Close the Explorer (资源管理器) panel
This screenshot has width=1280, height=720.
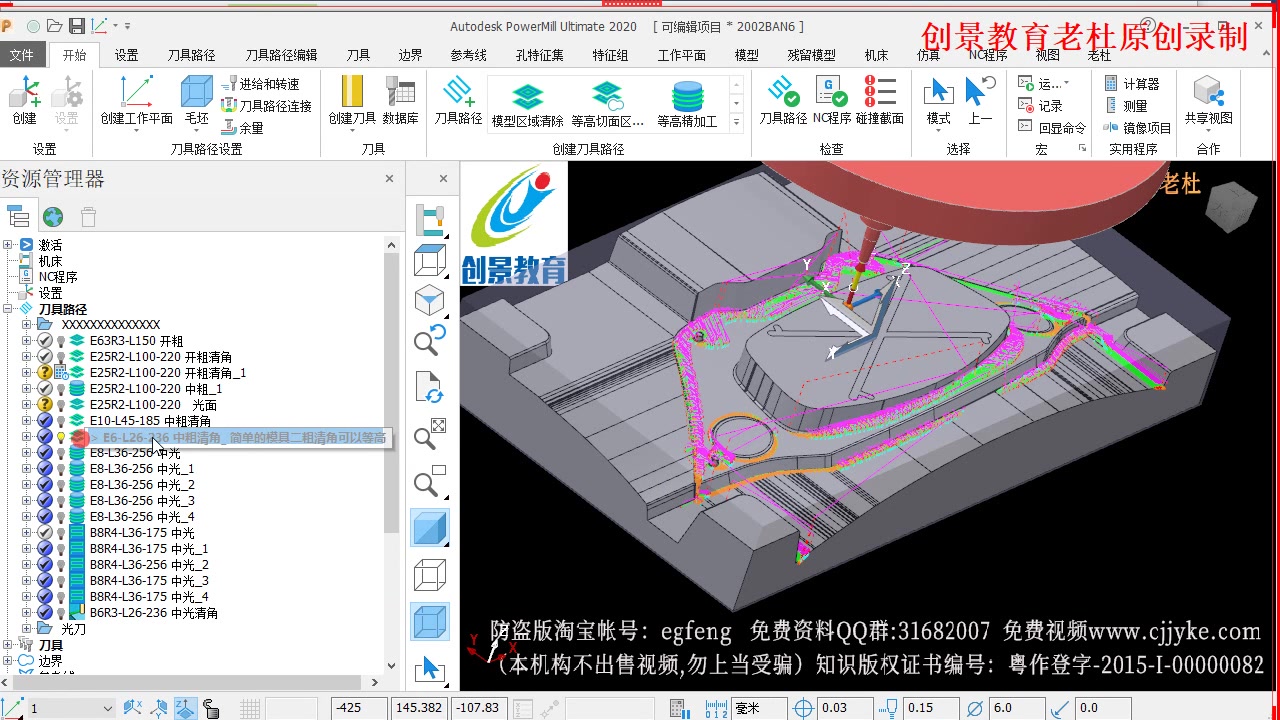(x=389, y=179)
